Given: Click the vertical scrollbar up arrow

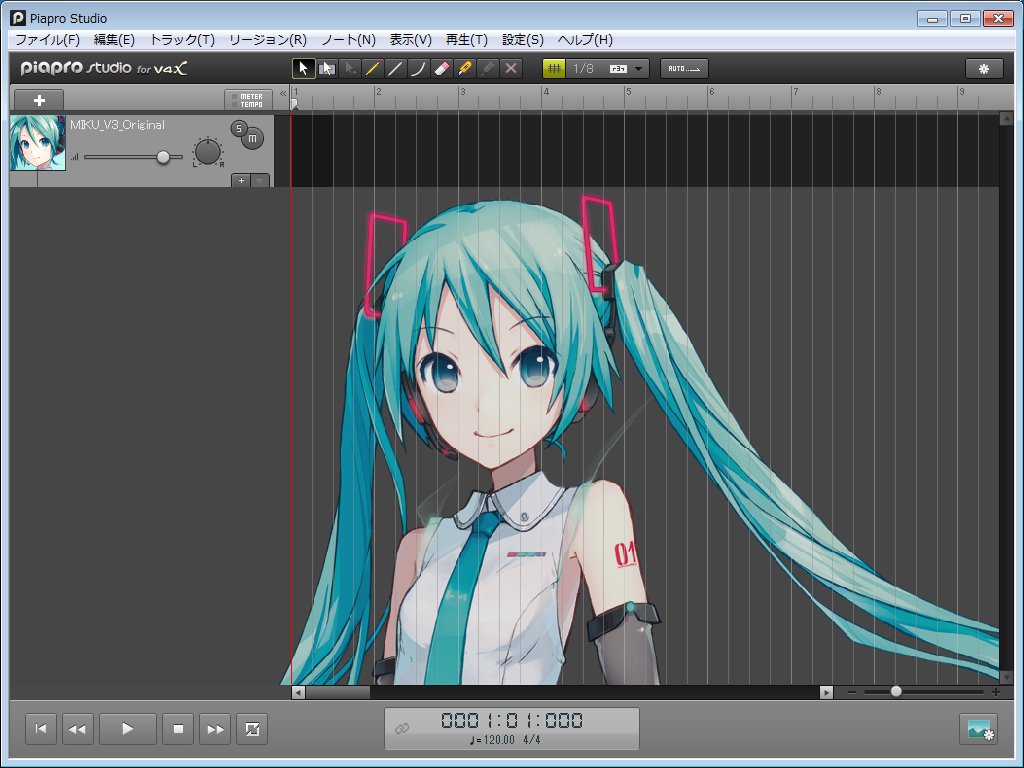Looking at the screenshot, I should [1006, 119].
